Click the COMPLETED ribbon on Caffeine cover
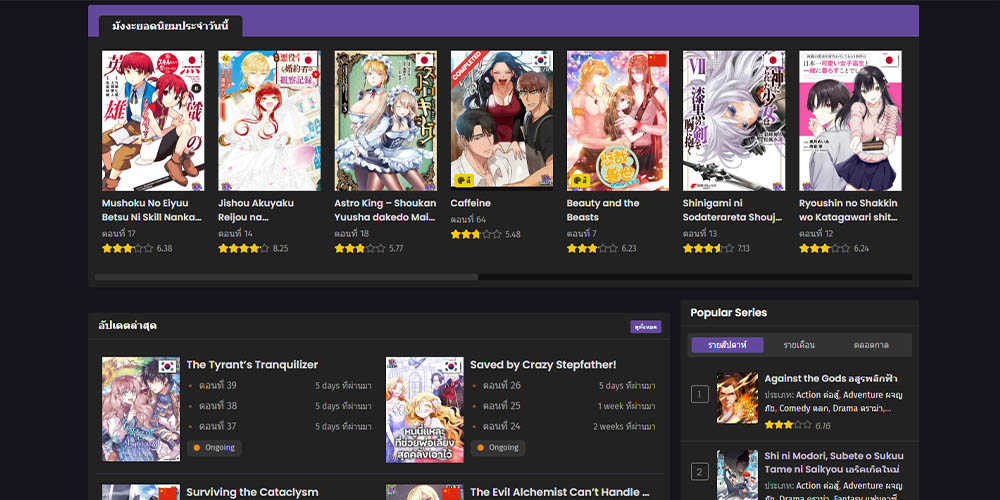Screen dimensions: 1000x500 click(x=467, y=66)
